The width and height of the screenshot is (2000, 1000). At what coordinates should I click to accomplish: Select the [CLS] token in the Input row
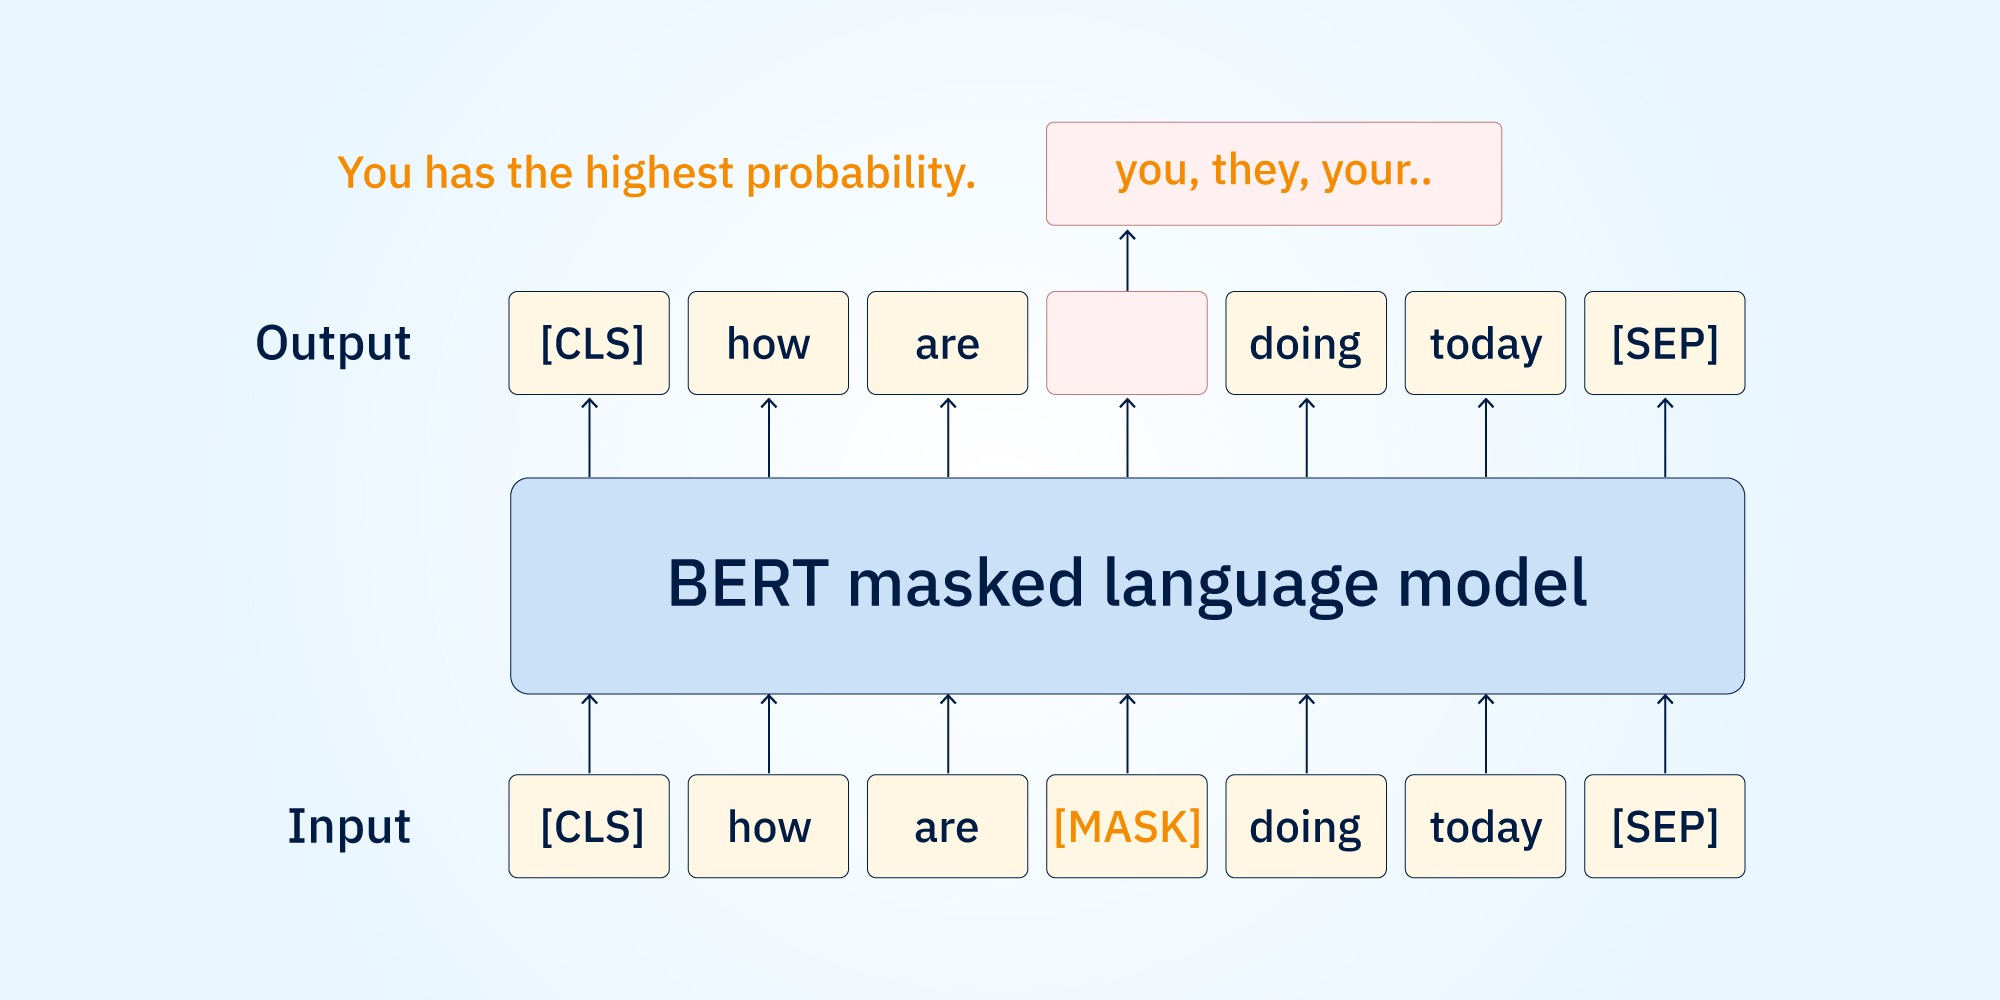coord(589,826)
